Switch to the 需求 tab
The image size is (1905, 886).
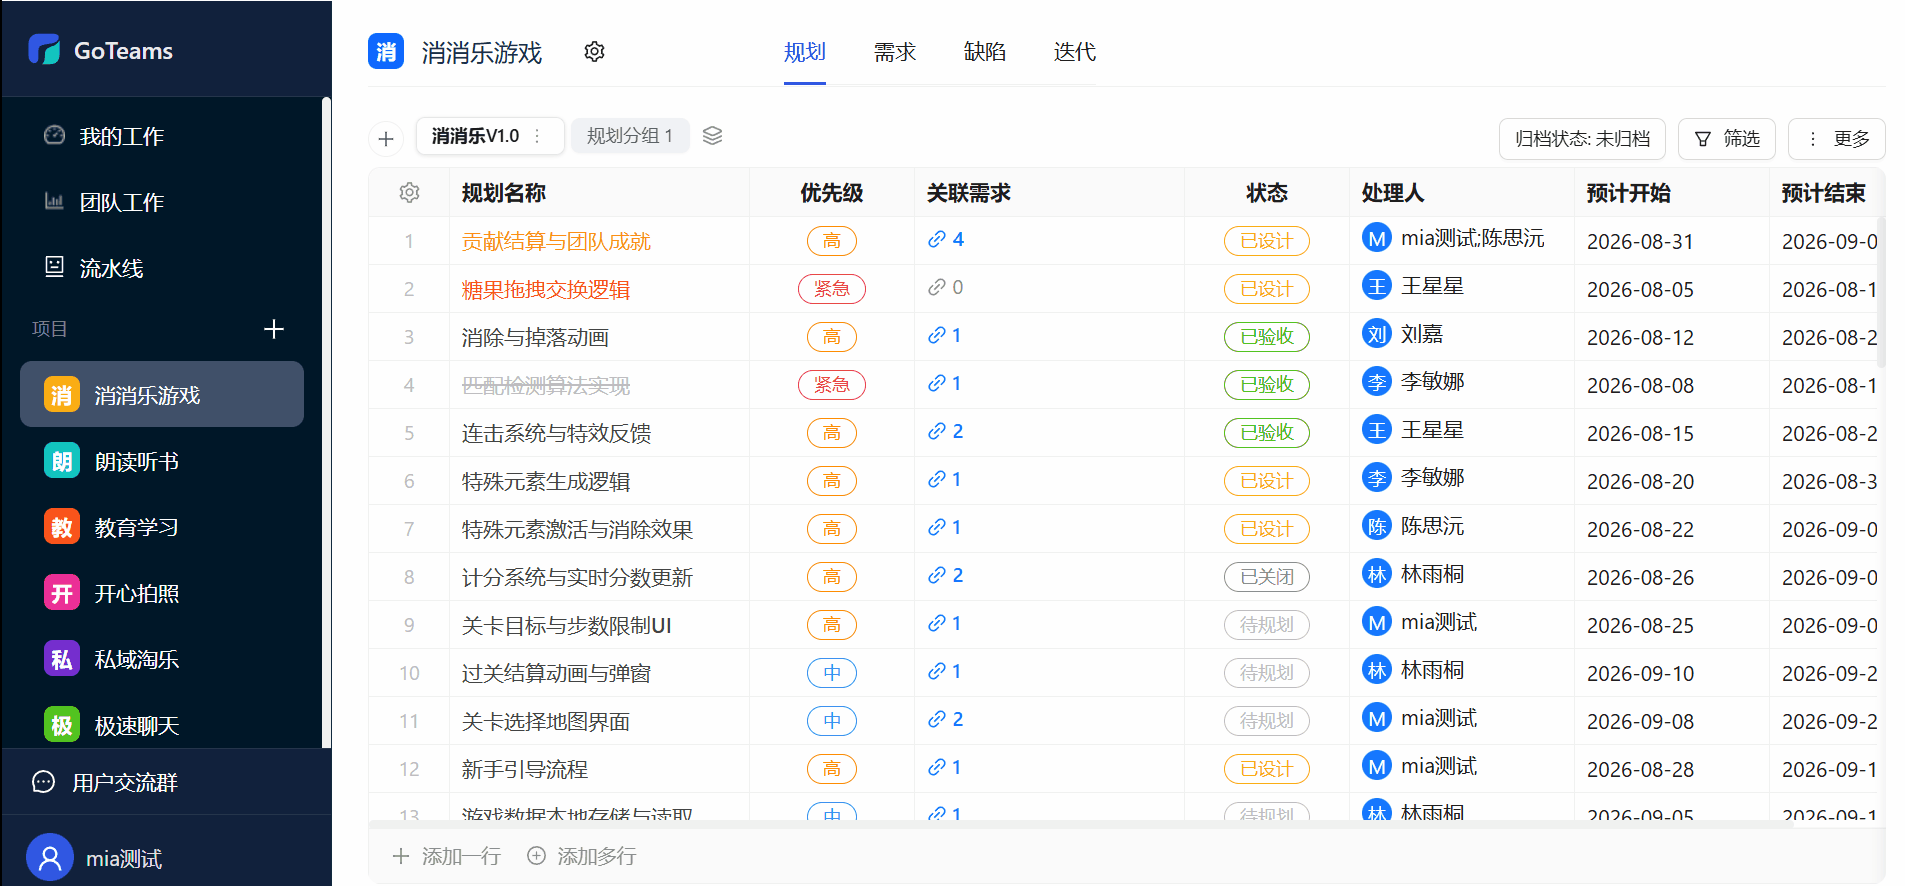[895, 52]
